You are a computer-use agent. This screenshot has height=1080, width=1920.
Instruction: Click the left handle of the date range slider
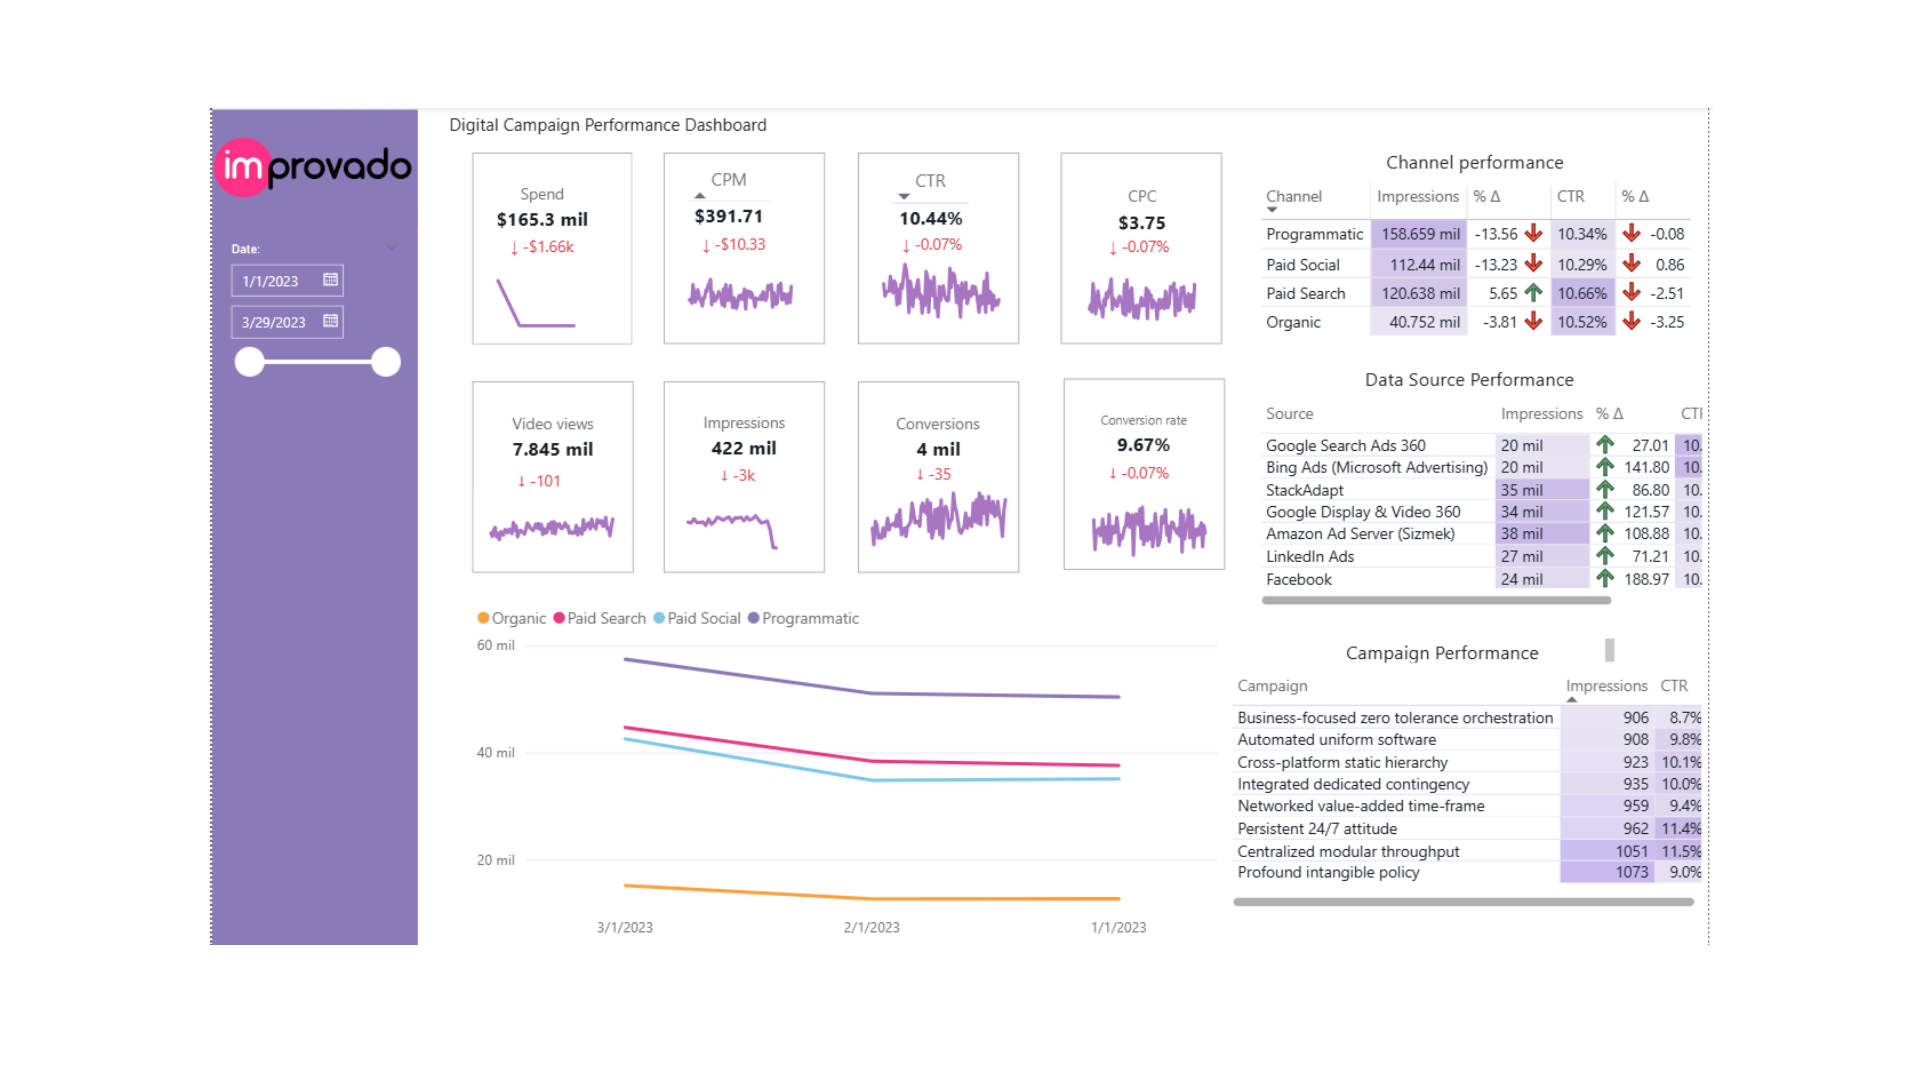pos(249,362)
